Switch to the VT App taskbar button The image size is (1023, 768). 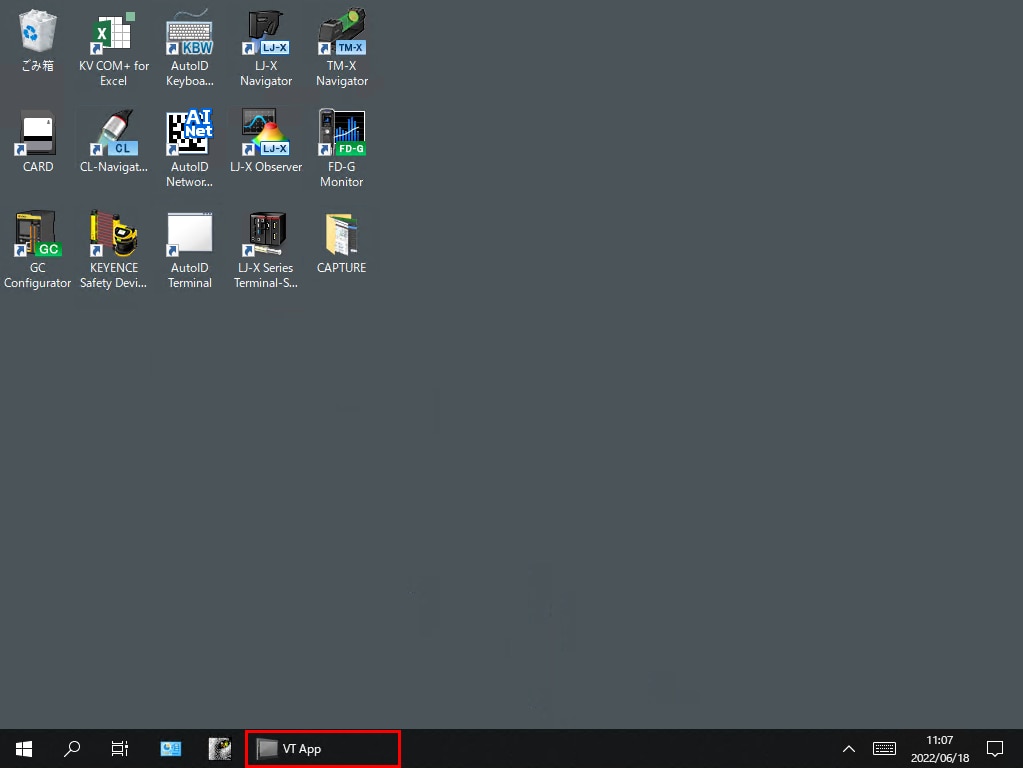[x=322, y=748]
